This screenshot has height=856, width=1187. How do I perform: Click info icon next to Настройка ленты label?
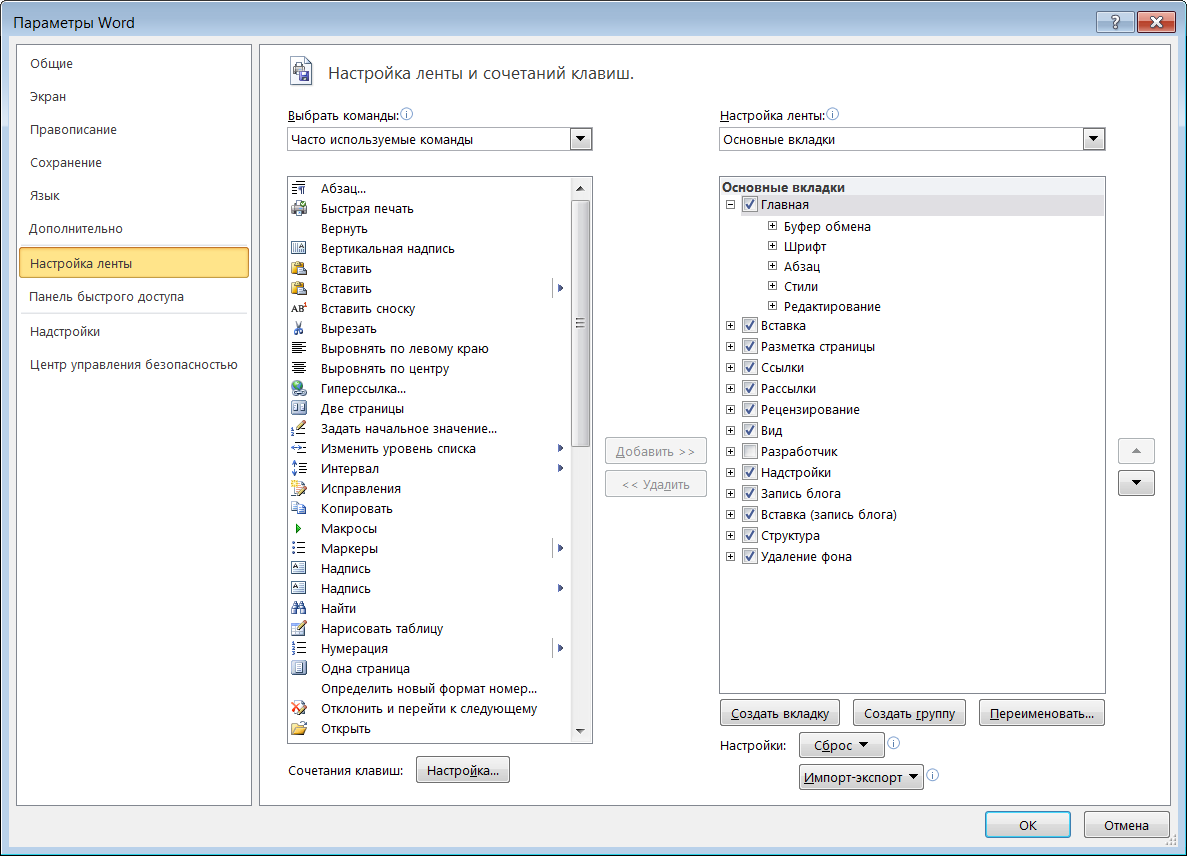point(833,114)
